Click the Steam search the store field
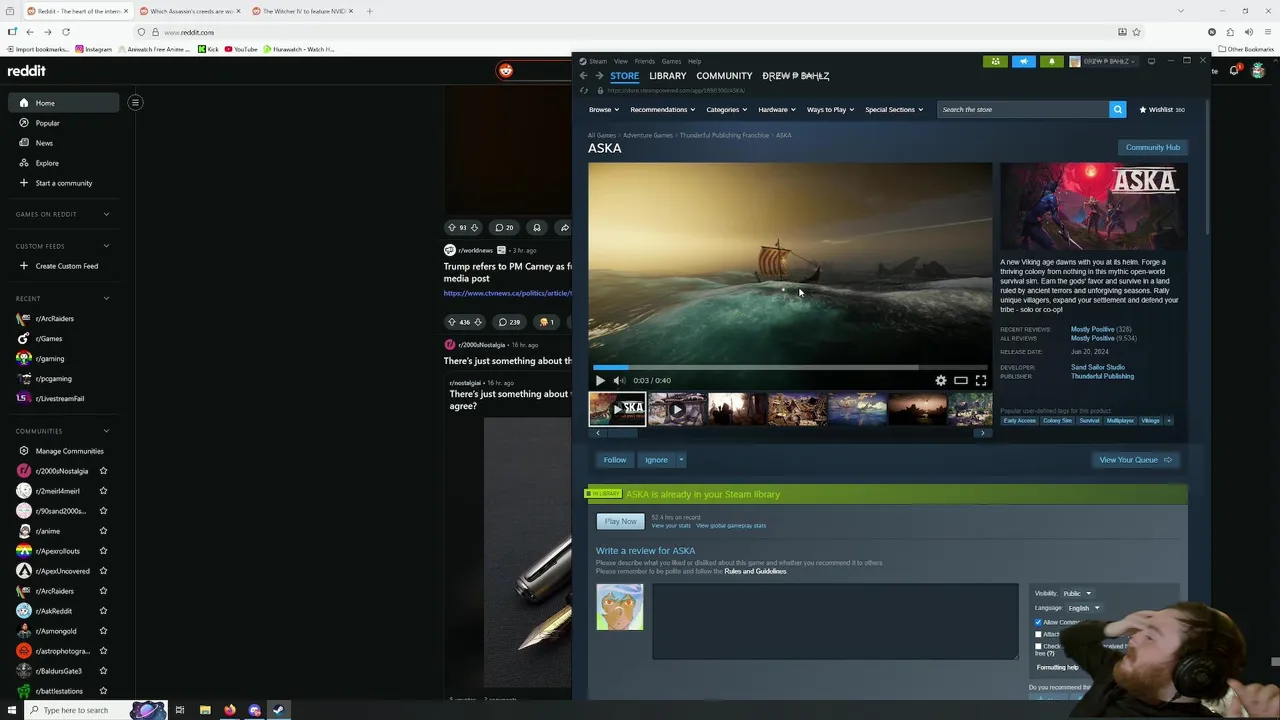The image size is (1280, 720). pyautogui.click(x=1022, y=109)
